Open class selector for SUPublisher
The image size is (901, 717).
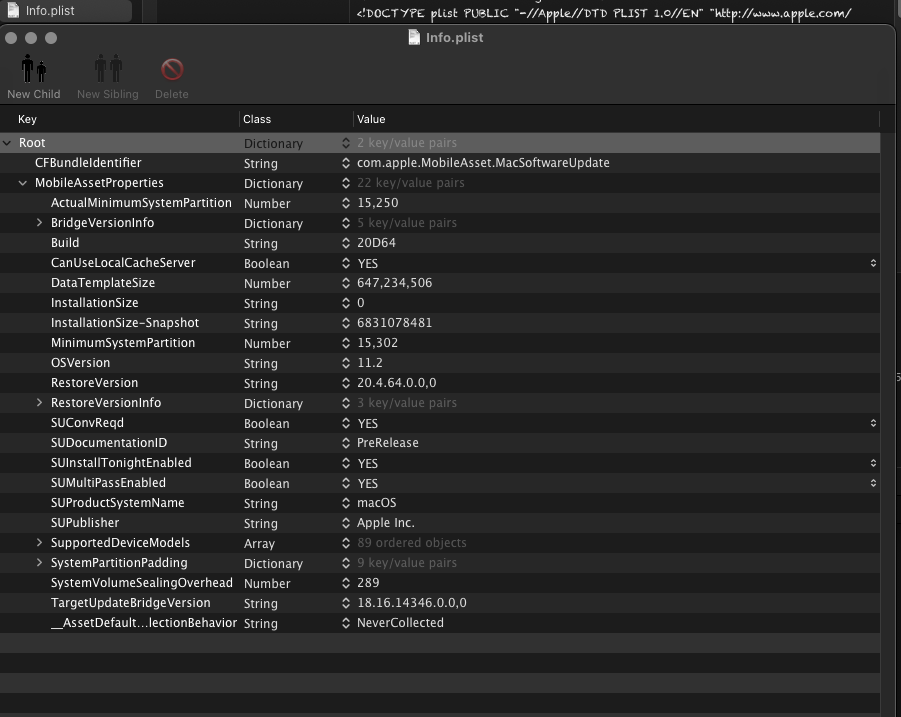coord(345,523)
